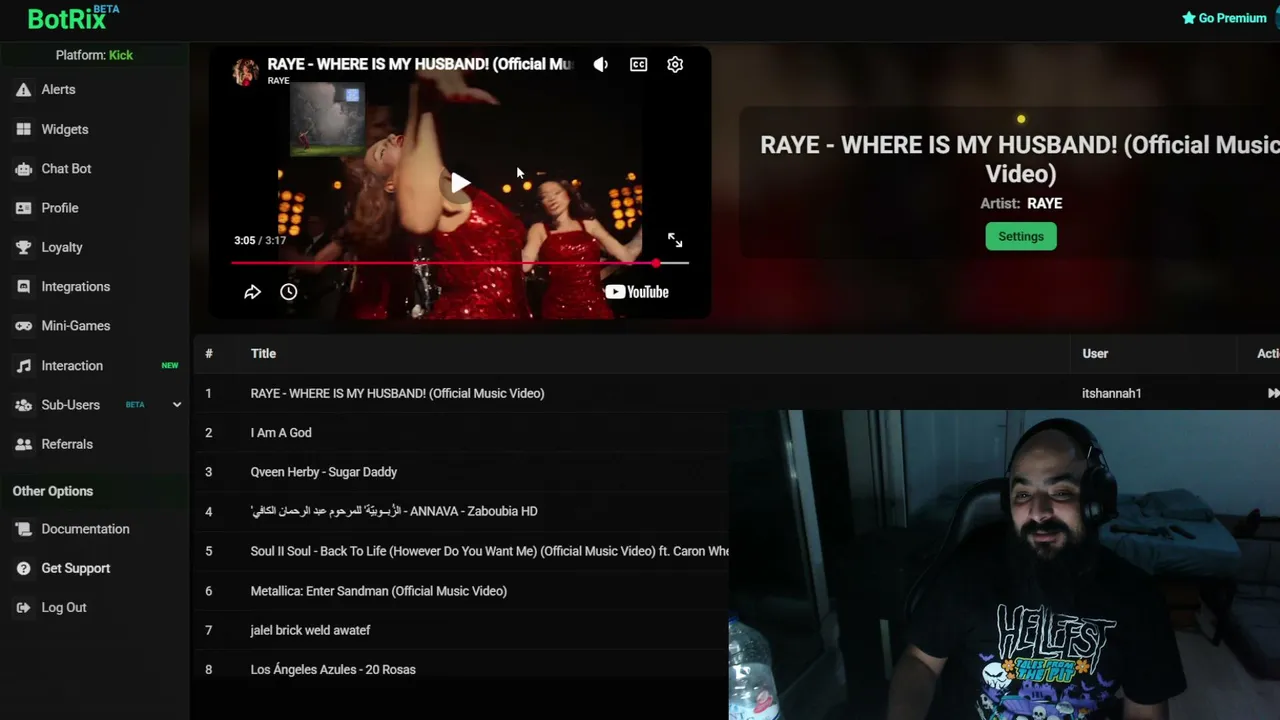
Task: Click the artist name RAYE beside Settings
Action: coord(1044,203)
